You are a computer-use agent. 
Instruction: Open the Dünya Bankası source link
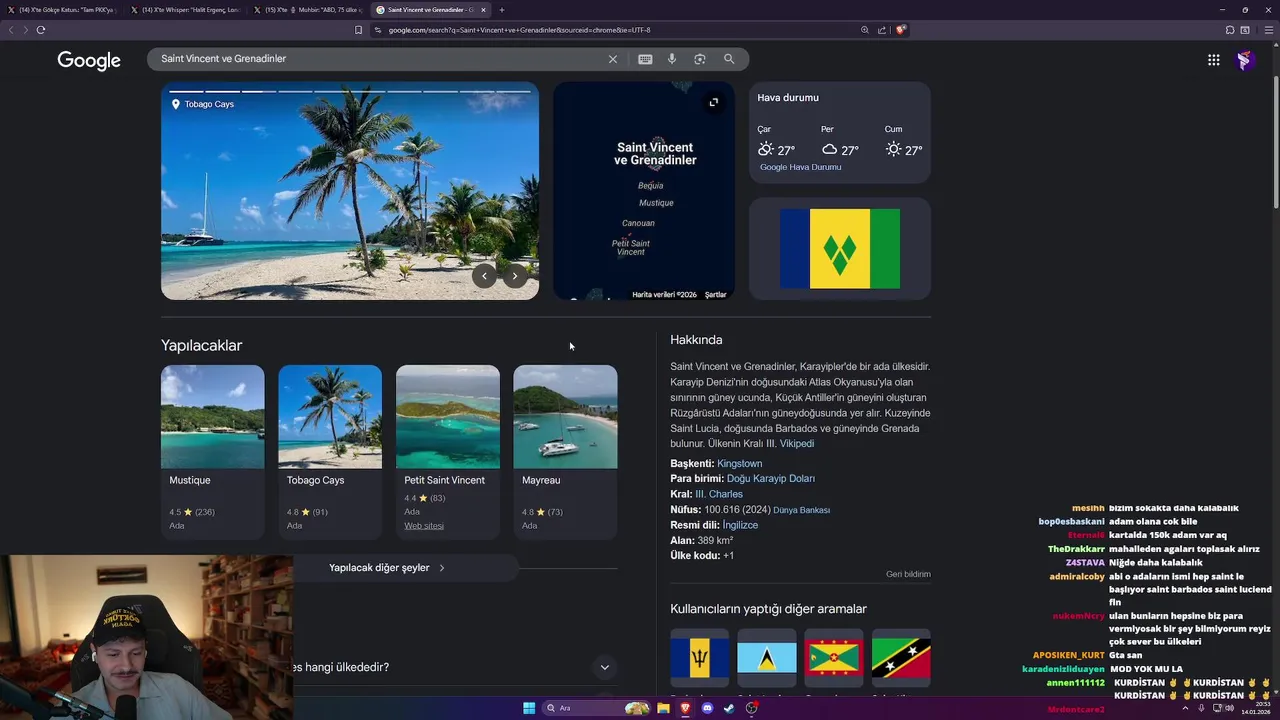click(801, 510)
